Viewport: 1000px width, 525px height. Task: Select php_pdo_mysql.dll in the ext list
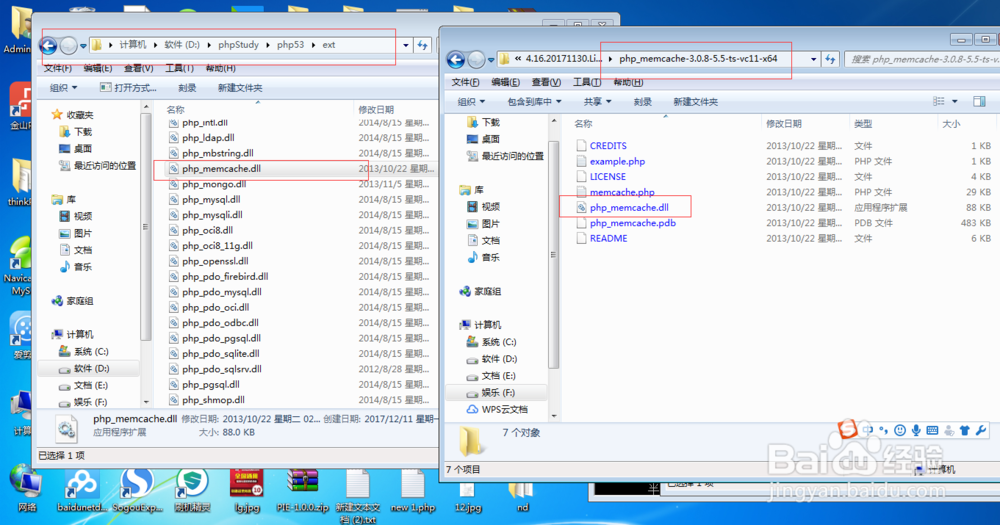click(221, 292)
